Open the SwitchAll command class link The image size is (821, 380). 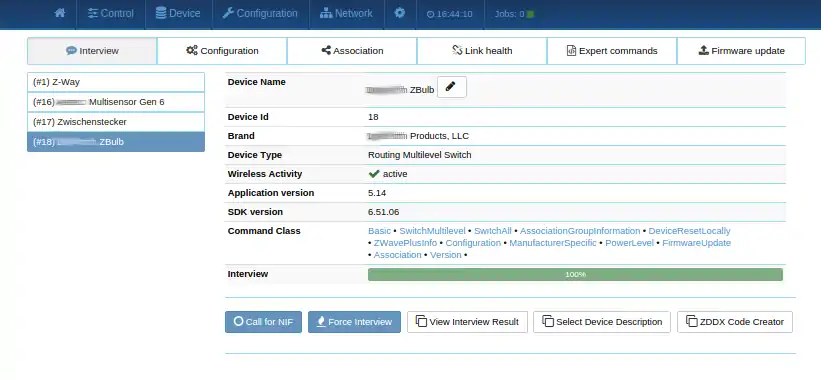tap(493, 231)
